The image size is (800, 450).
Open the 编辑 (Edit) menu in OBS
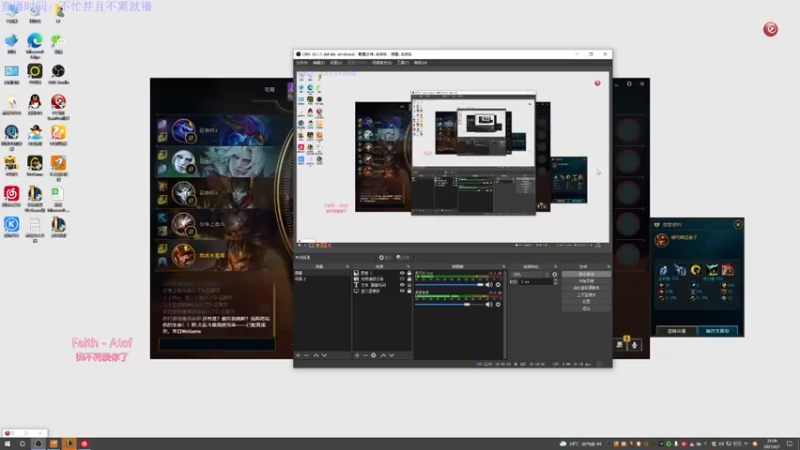(x=318, y=63)
